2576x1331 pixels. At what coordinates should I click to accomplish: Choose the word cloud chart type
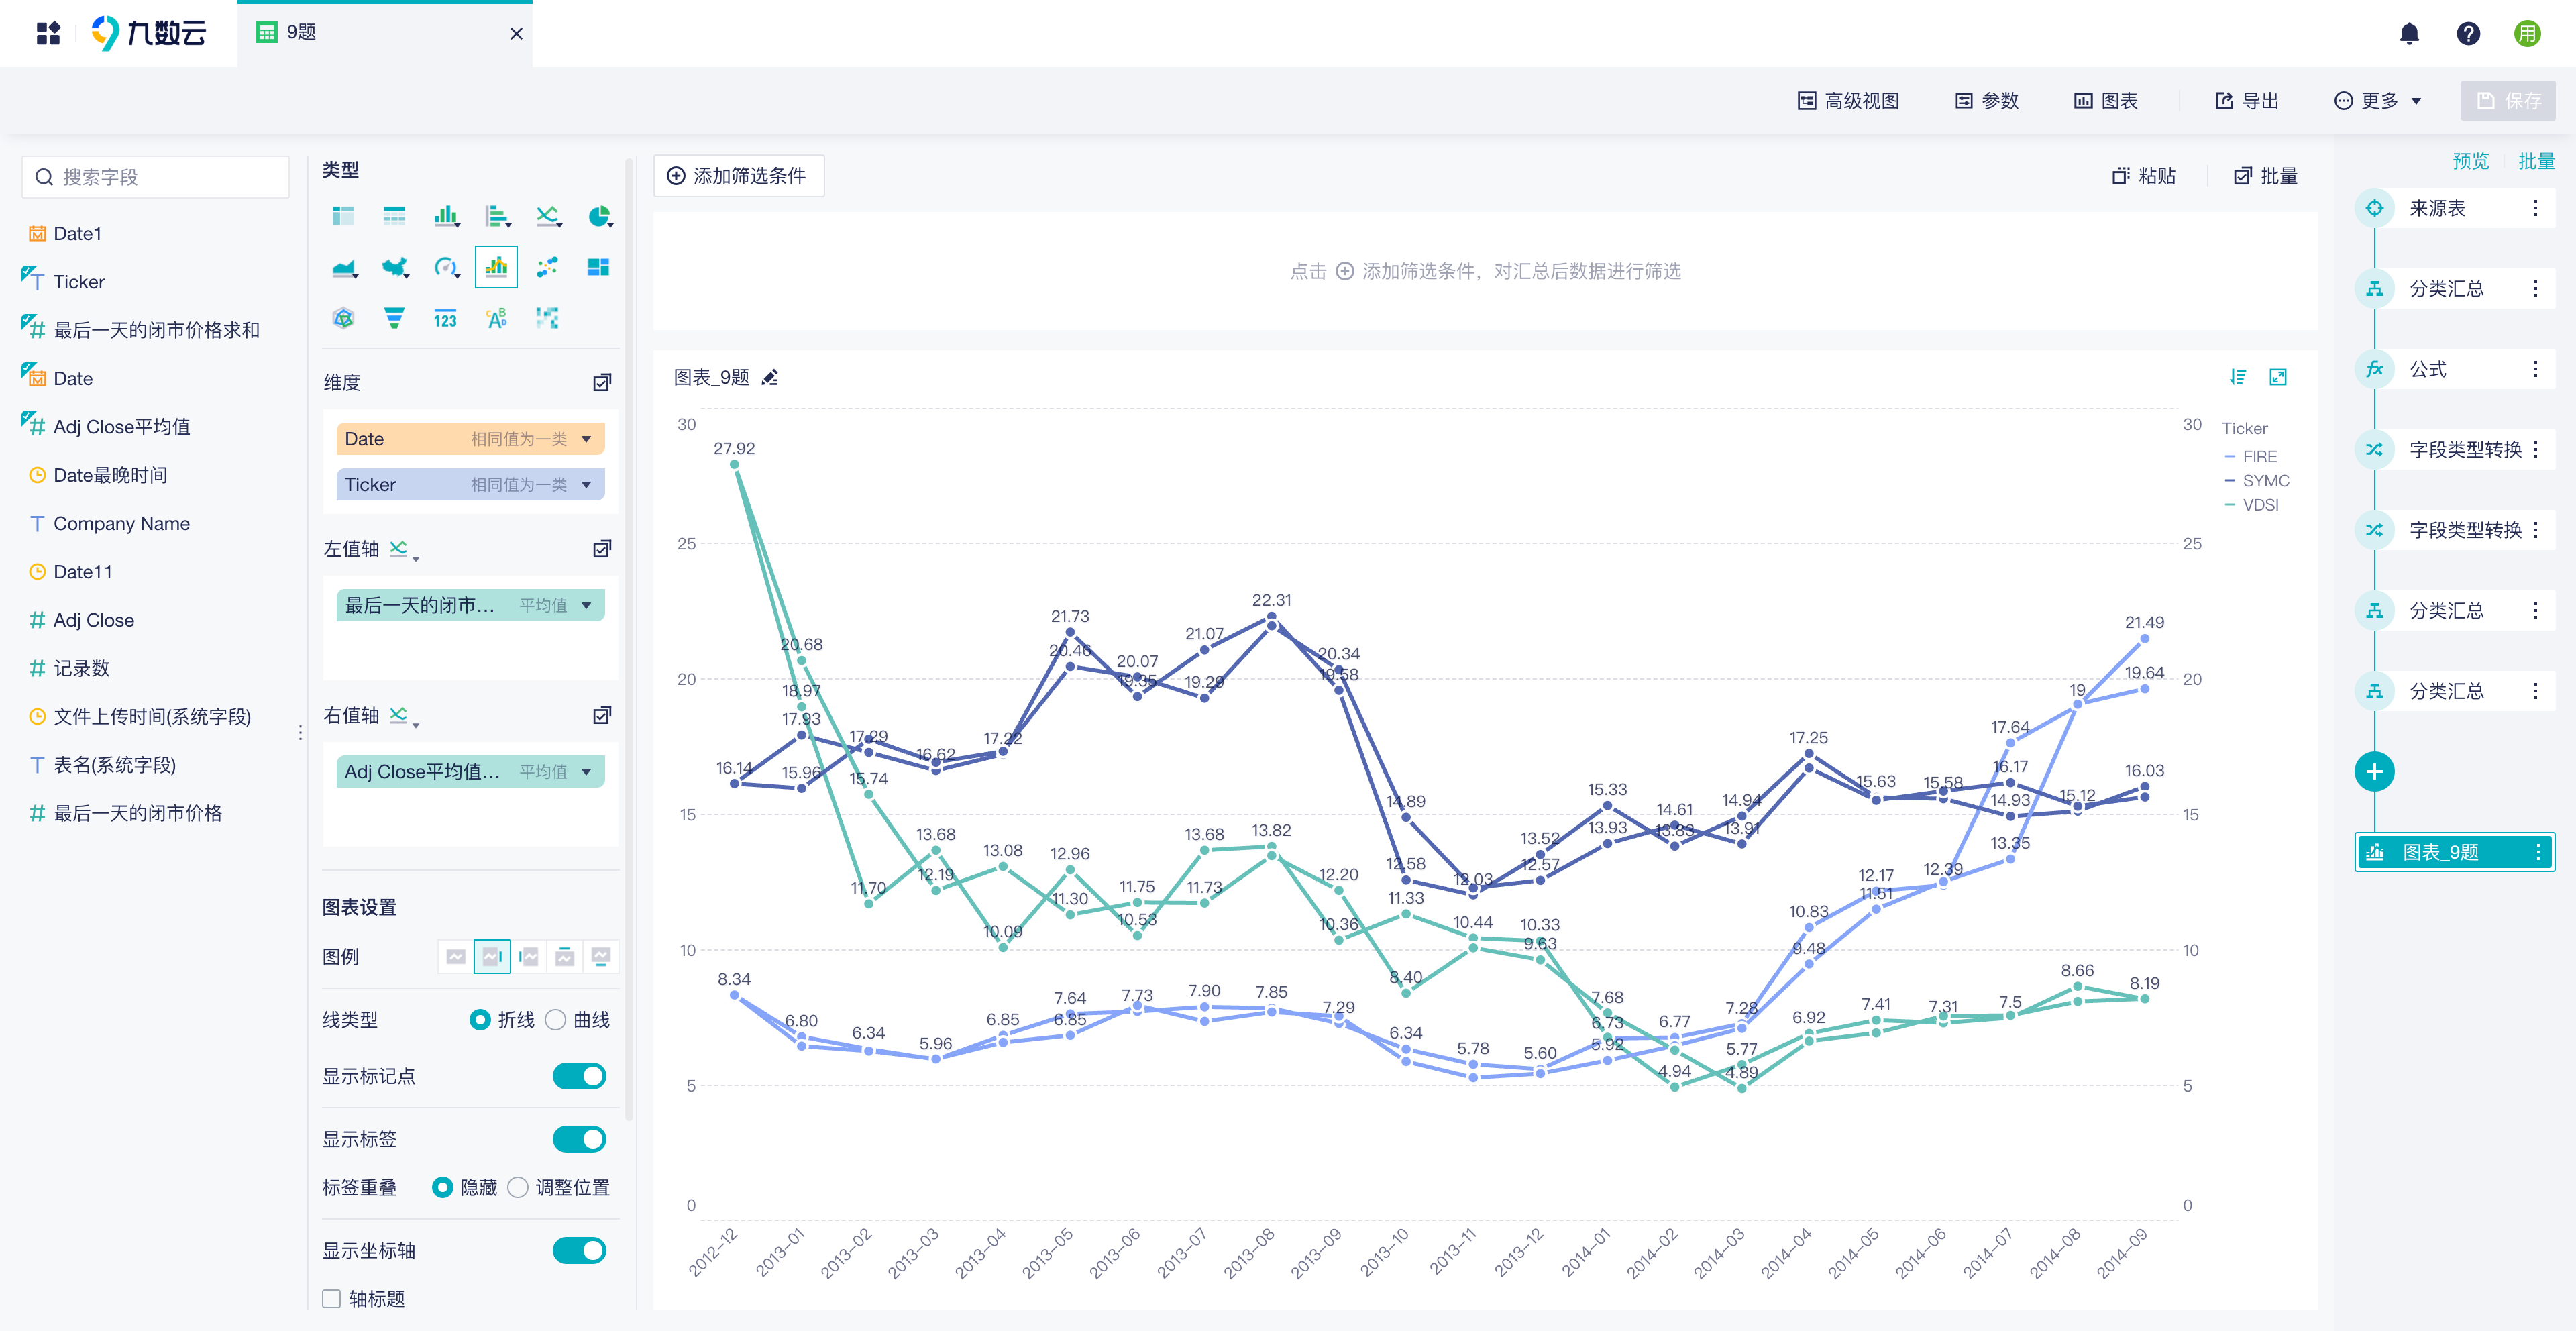click(x=496, y=318)
